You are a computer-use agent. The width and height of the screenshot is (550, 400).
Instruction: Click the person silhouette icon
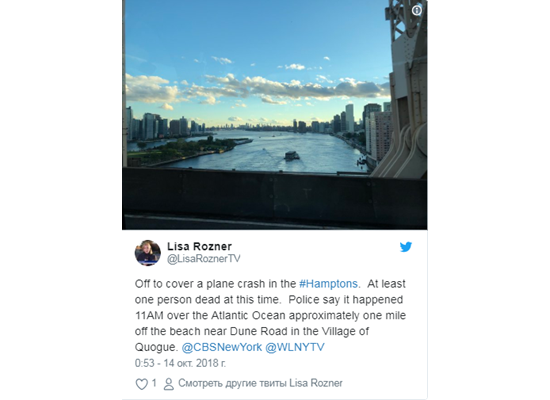pyautogui.click(x=168, y=384)
